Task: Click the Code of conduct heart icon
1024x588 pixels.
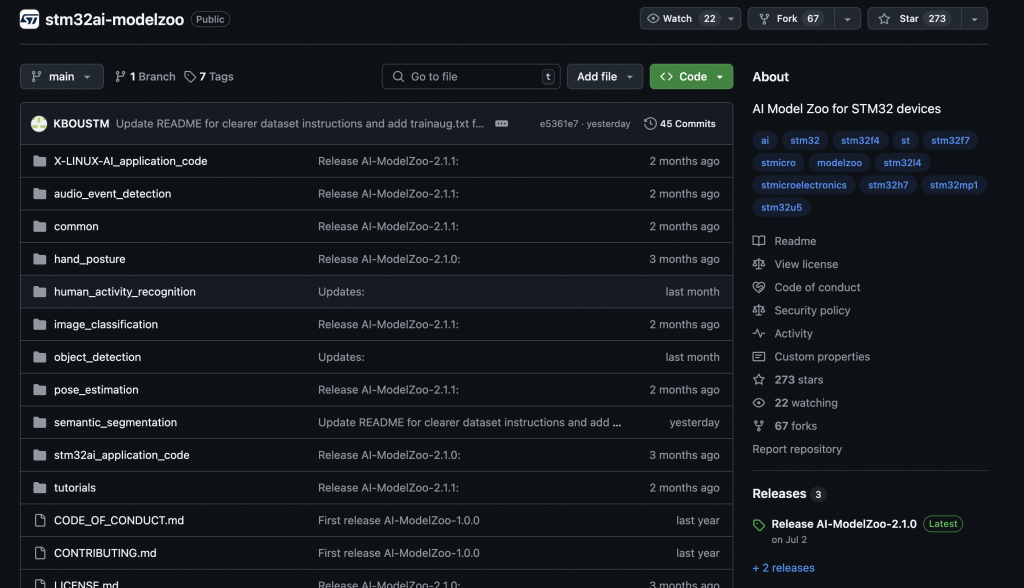Action: tap(759, 287)
